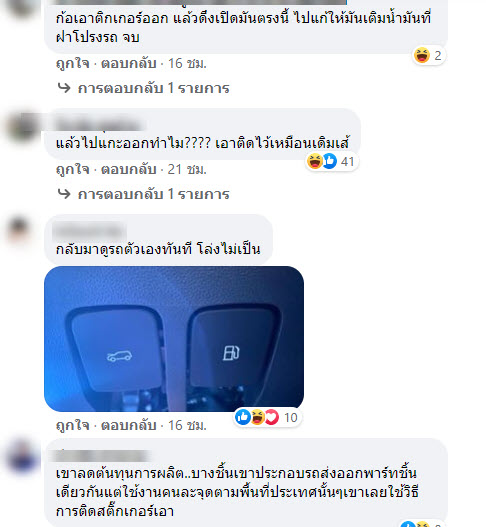This screenshot has height=527, width=486.
Task: Click the reply arrow icon under the 21 ชม. comment
Action: click(64, 194)
